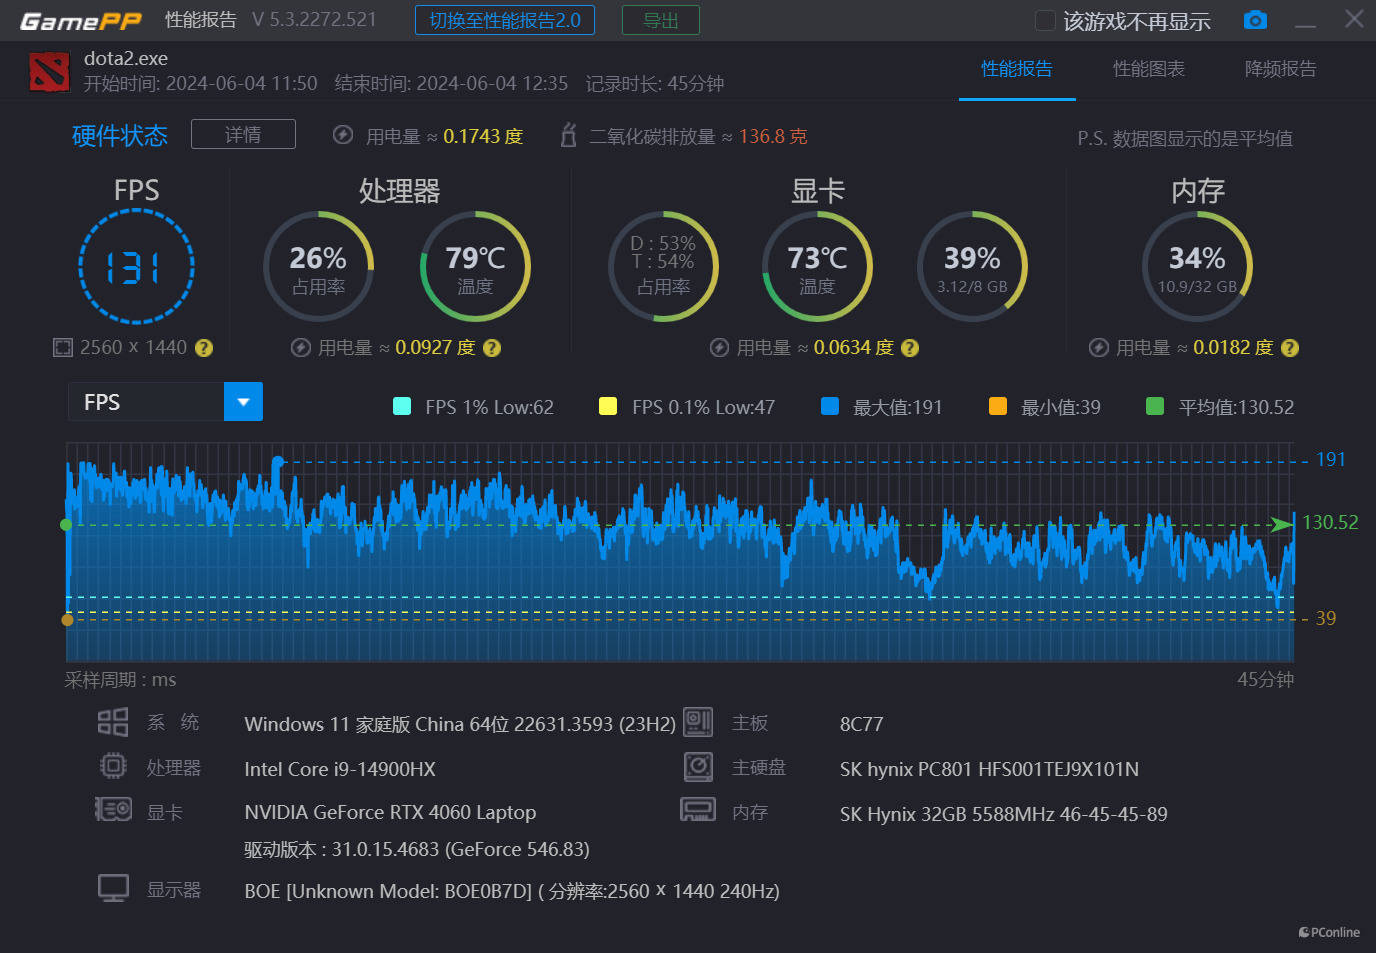Click the power icon beside 用电量 0.1743 度
Image resolution: width=1376 pixels, height=953 pixels.
tap(343, 135)
